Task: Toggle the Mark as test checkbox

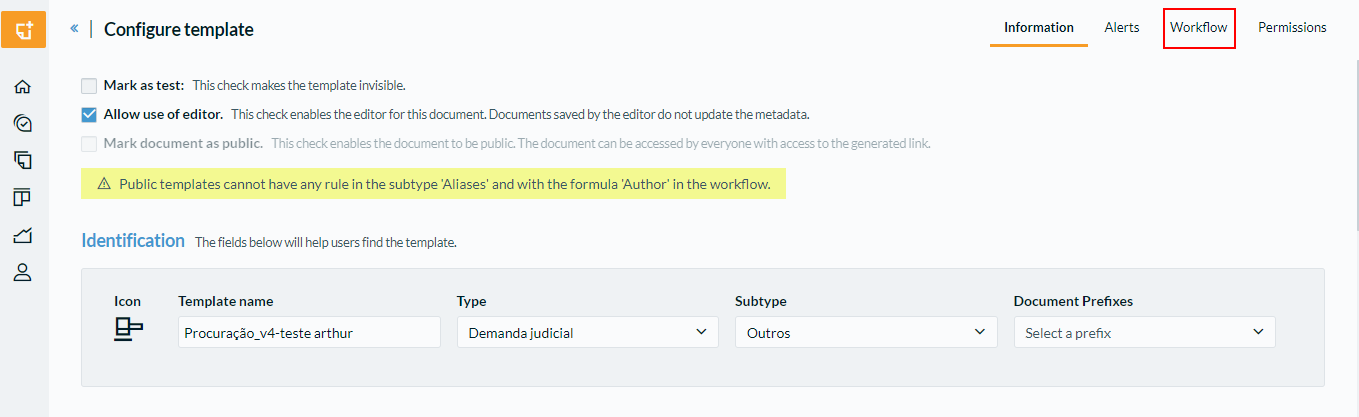Action: 89,85
